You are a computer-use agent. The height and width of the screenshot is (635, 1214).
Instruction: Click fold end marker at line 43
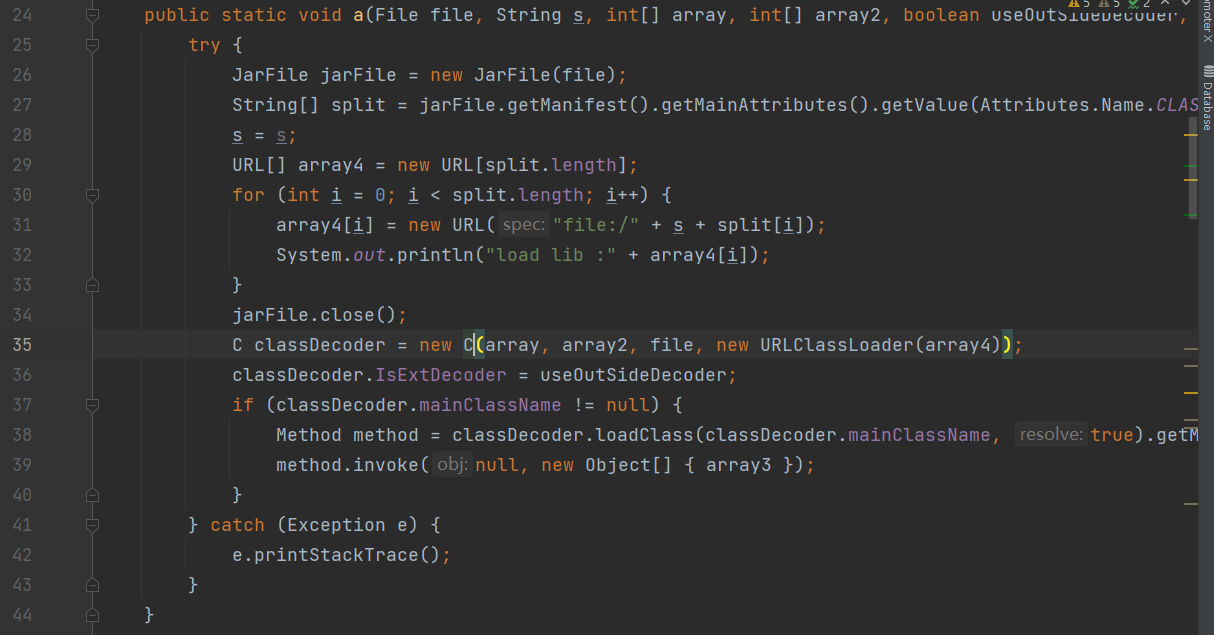tap(93, 585)
